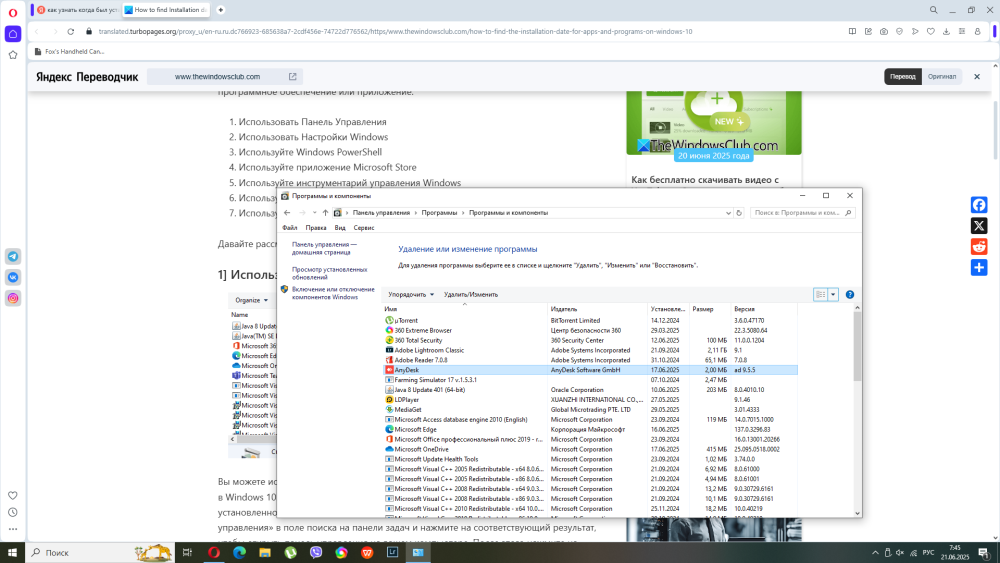
Task: Click Удалить/Изменить button
Action: 471,295
